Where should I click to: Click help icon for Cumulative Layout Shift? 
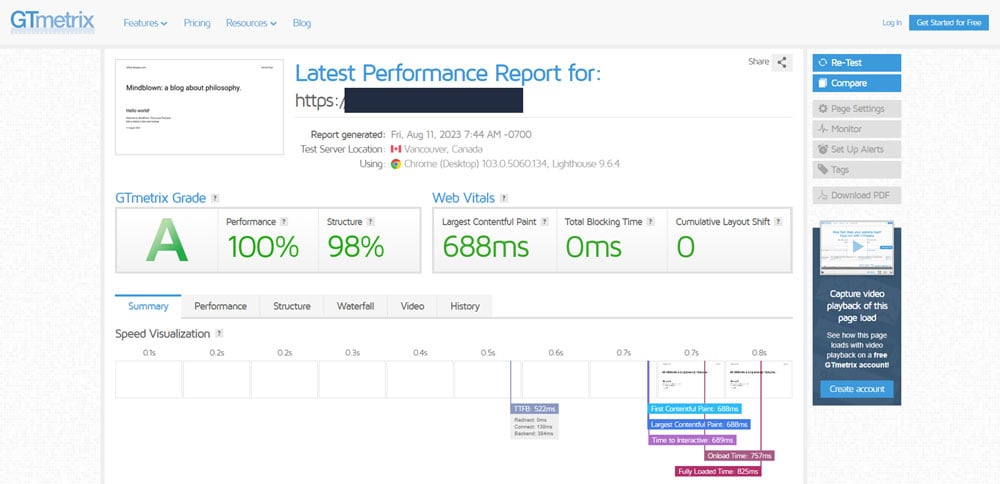tap(777, 221)
